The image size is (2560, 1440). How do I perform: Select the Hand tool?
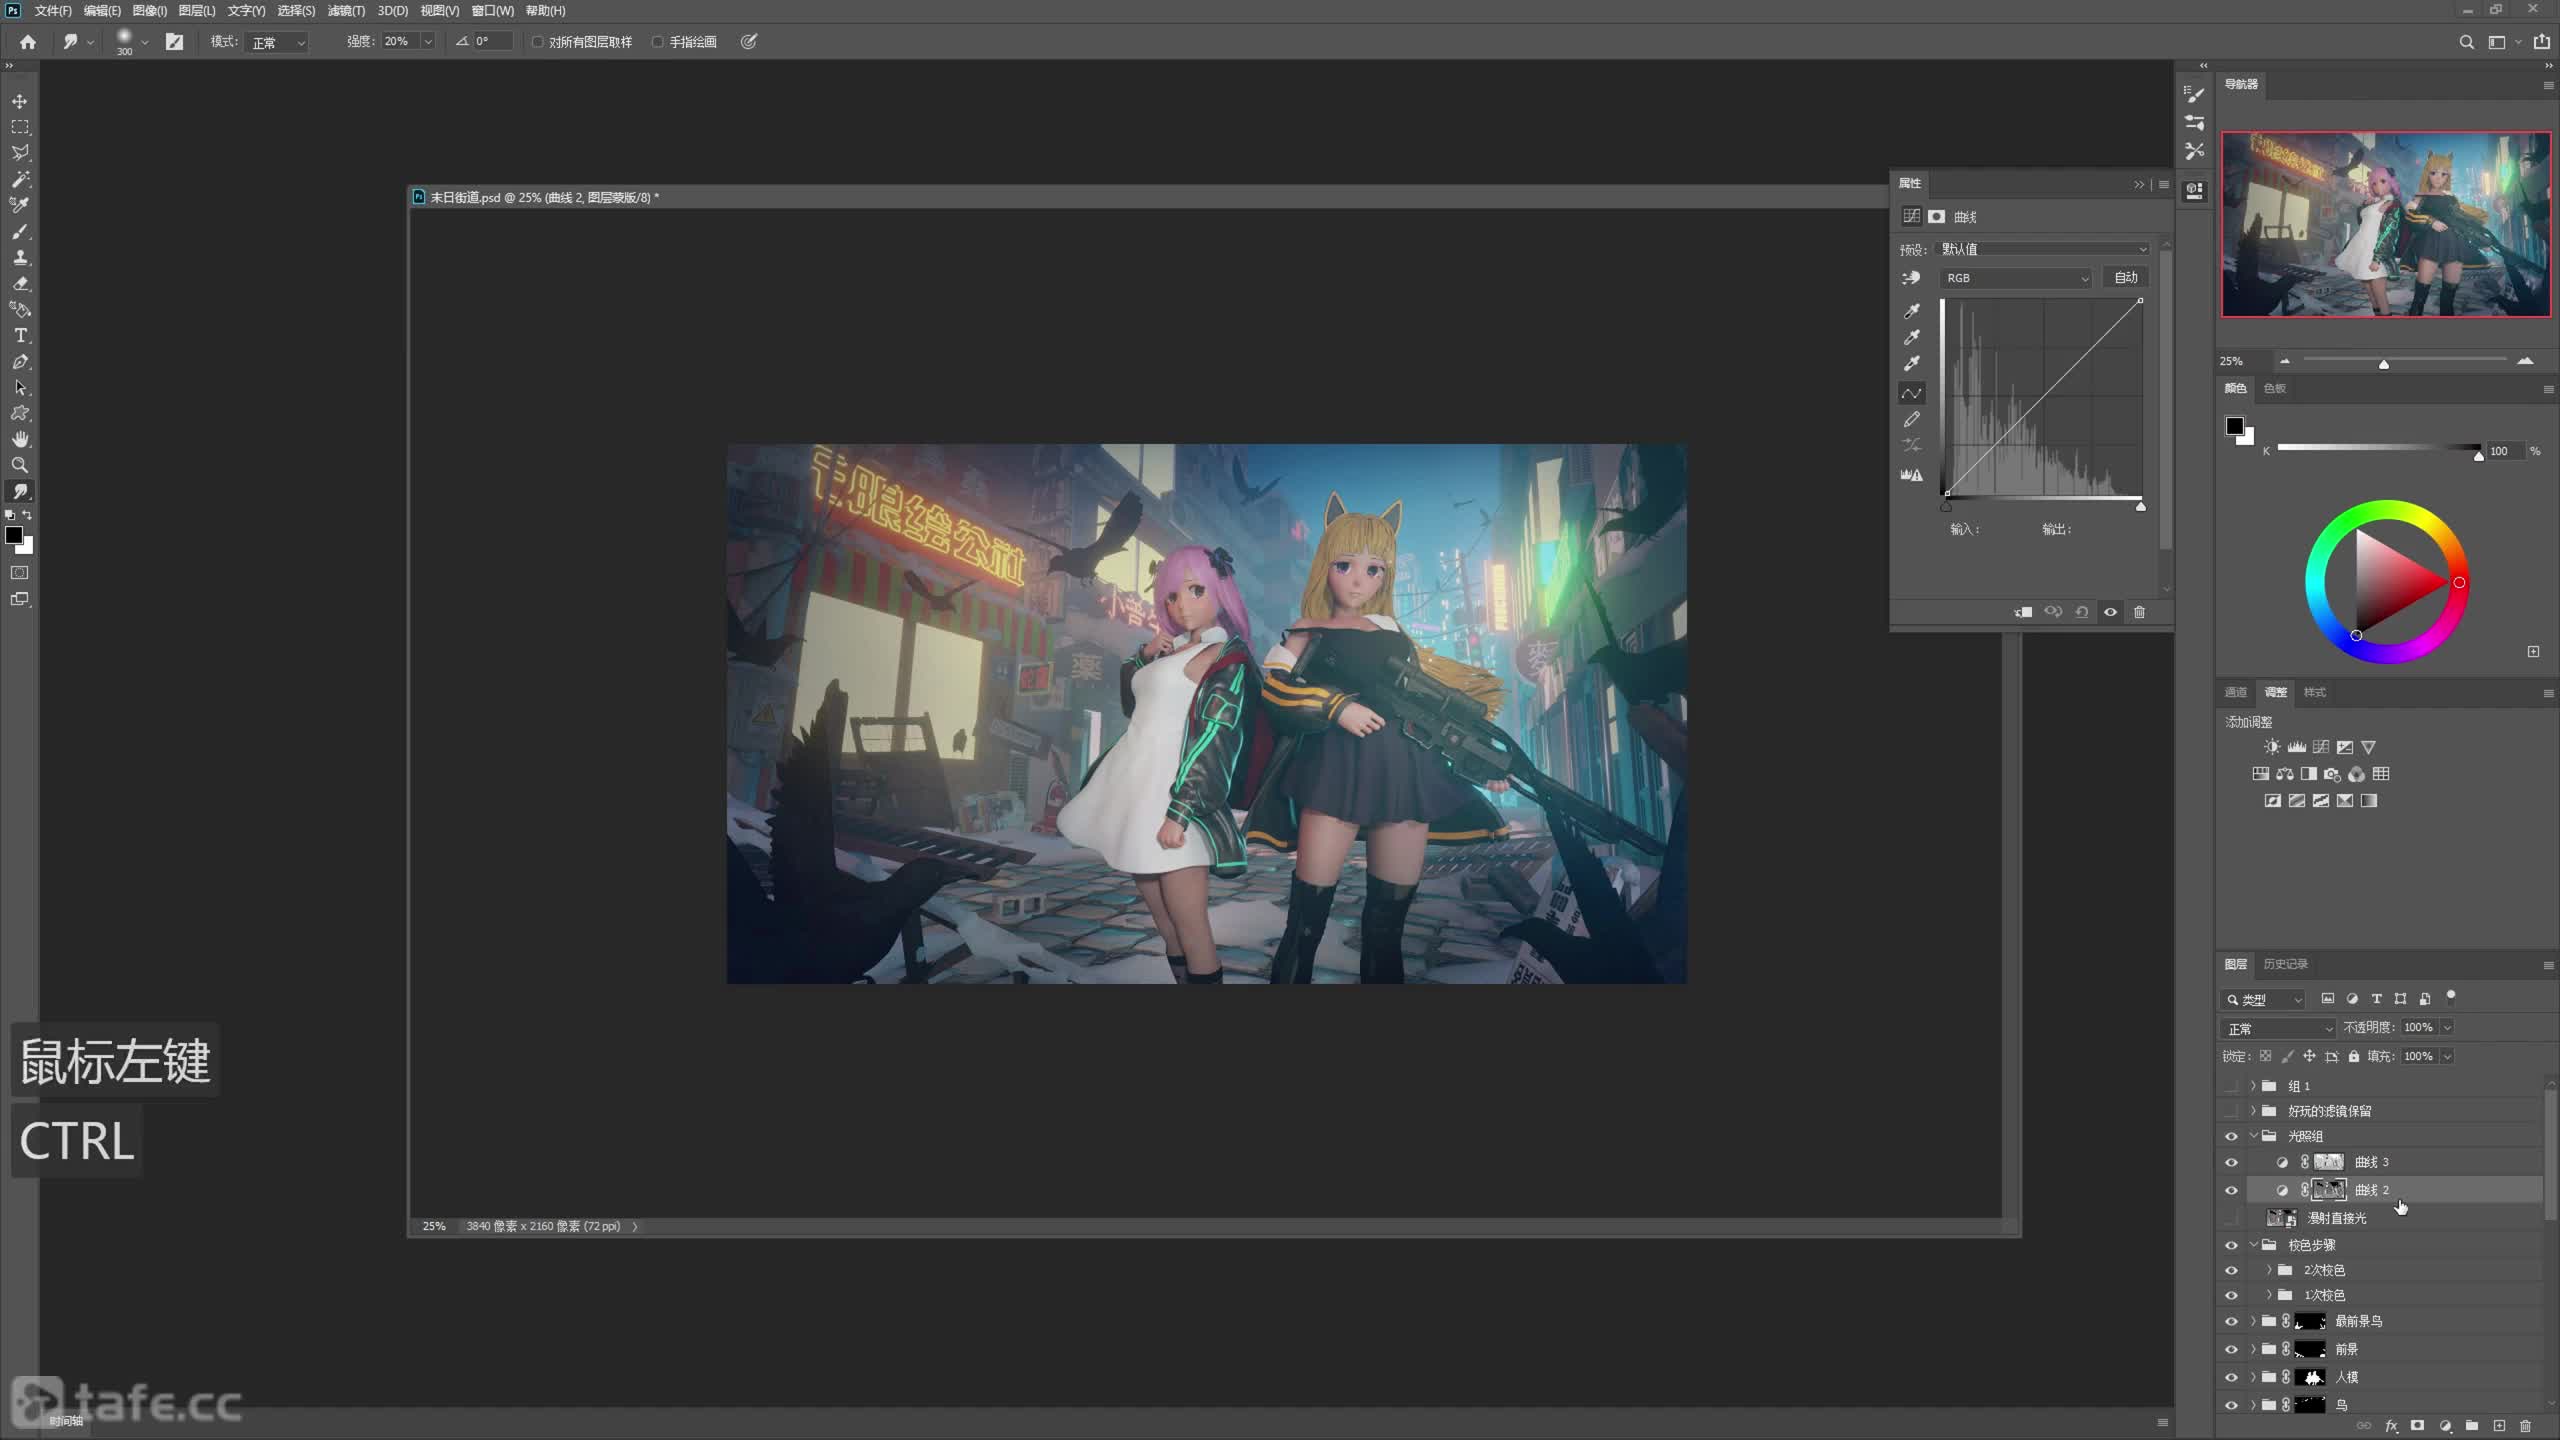pos(20,439)
